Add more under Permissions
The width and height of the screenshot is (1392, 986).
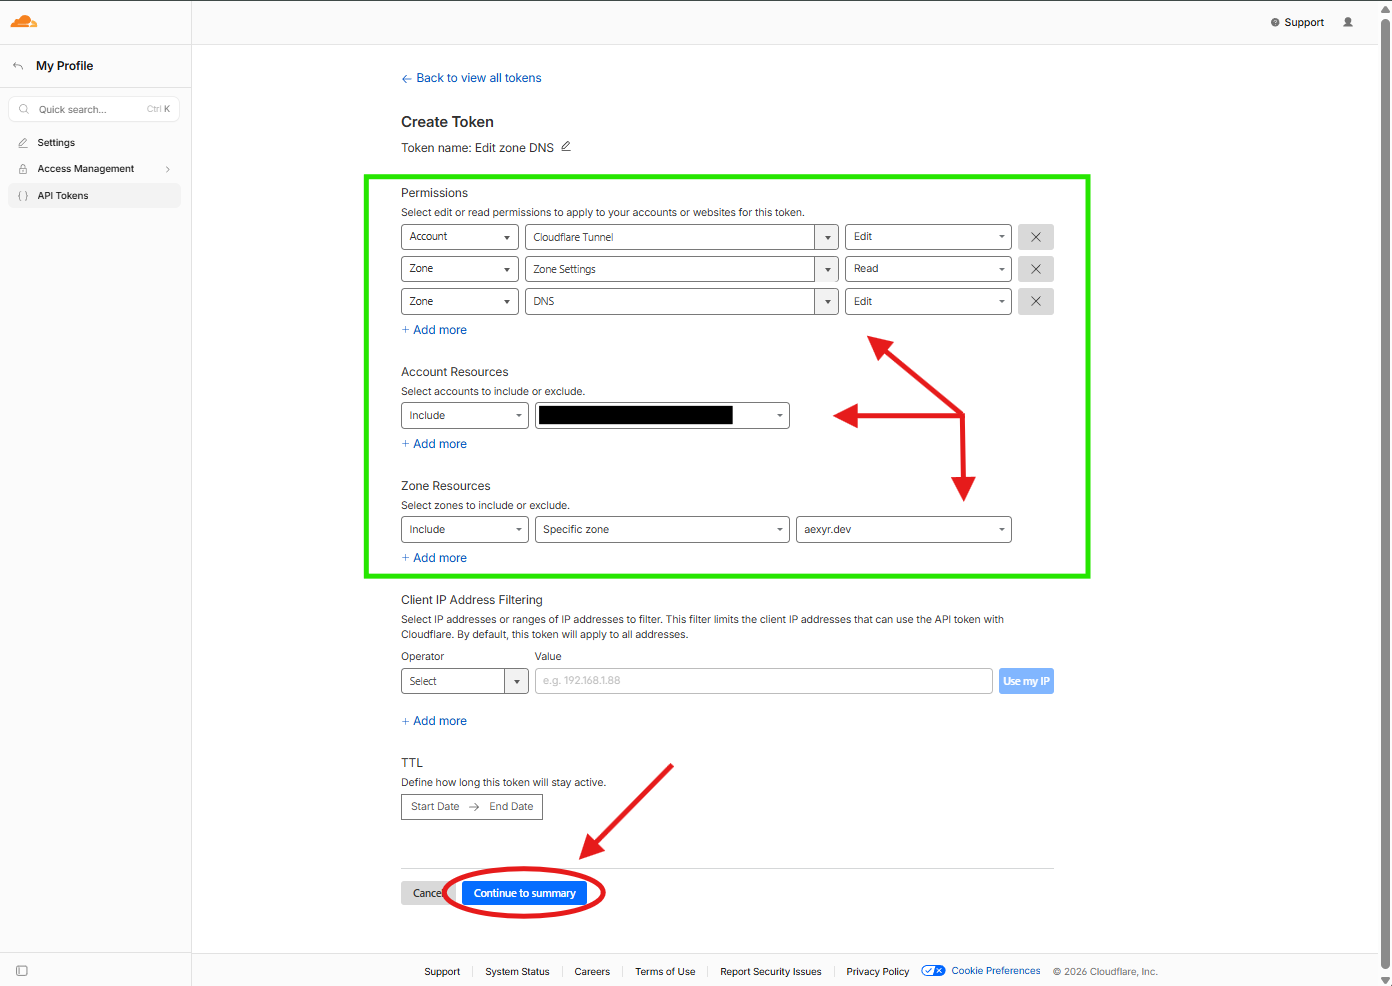pyautogui.click(x=434, y=330)
